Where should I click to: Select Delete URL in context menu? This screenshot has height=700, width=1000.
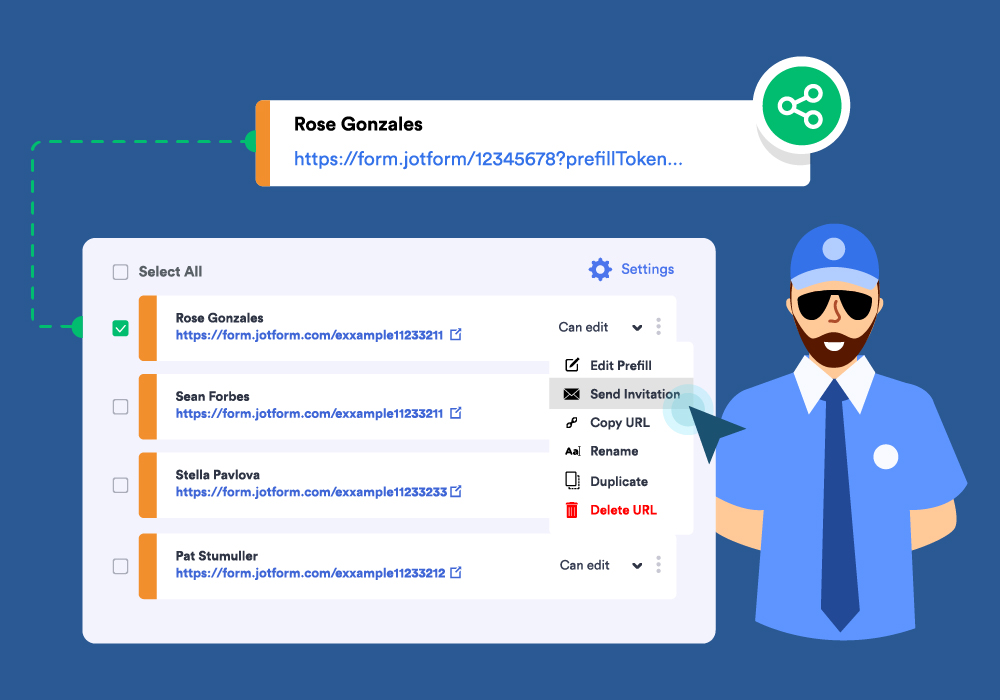pos(622,510)
